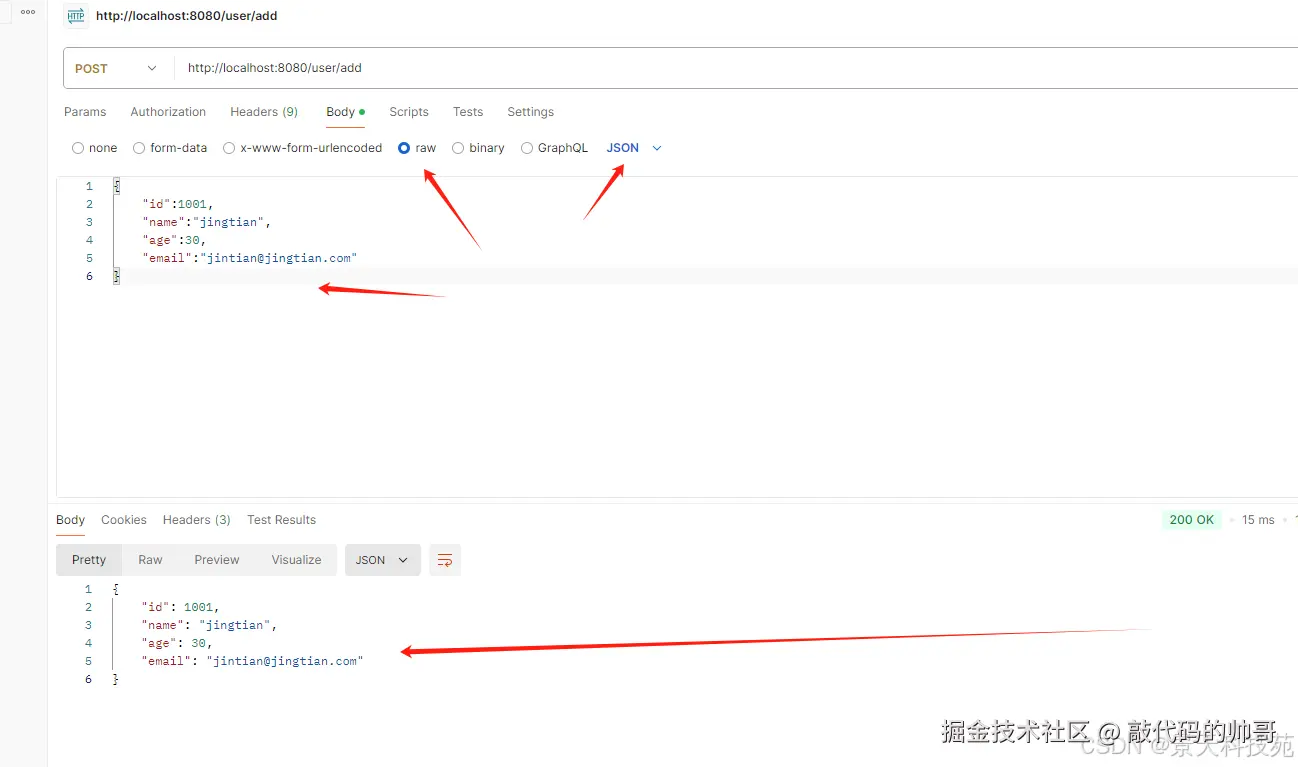Open the request Headers (9) tab
1298x767 pixels.
pos(264,112)
